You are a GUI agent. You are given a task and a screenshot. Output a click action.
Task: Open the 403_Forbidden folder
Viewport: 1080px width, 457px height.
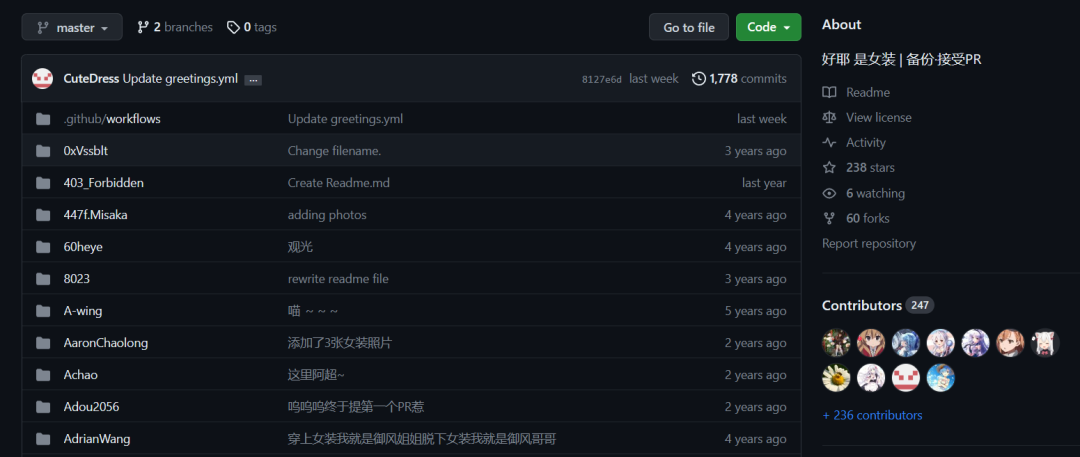click(103, 183)
